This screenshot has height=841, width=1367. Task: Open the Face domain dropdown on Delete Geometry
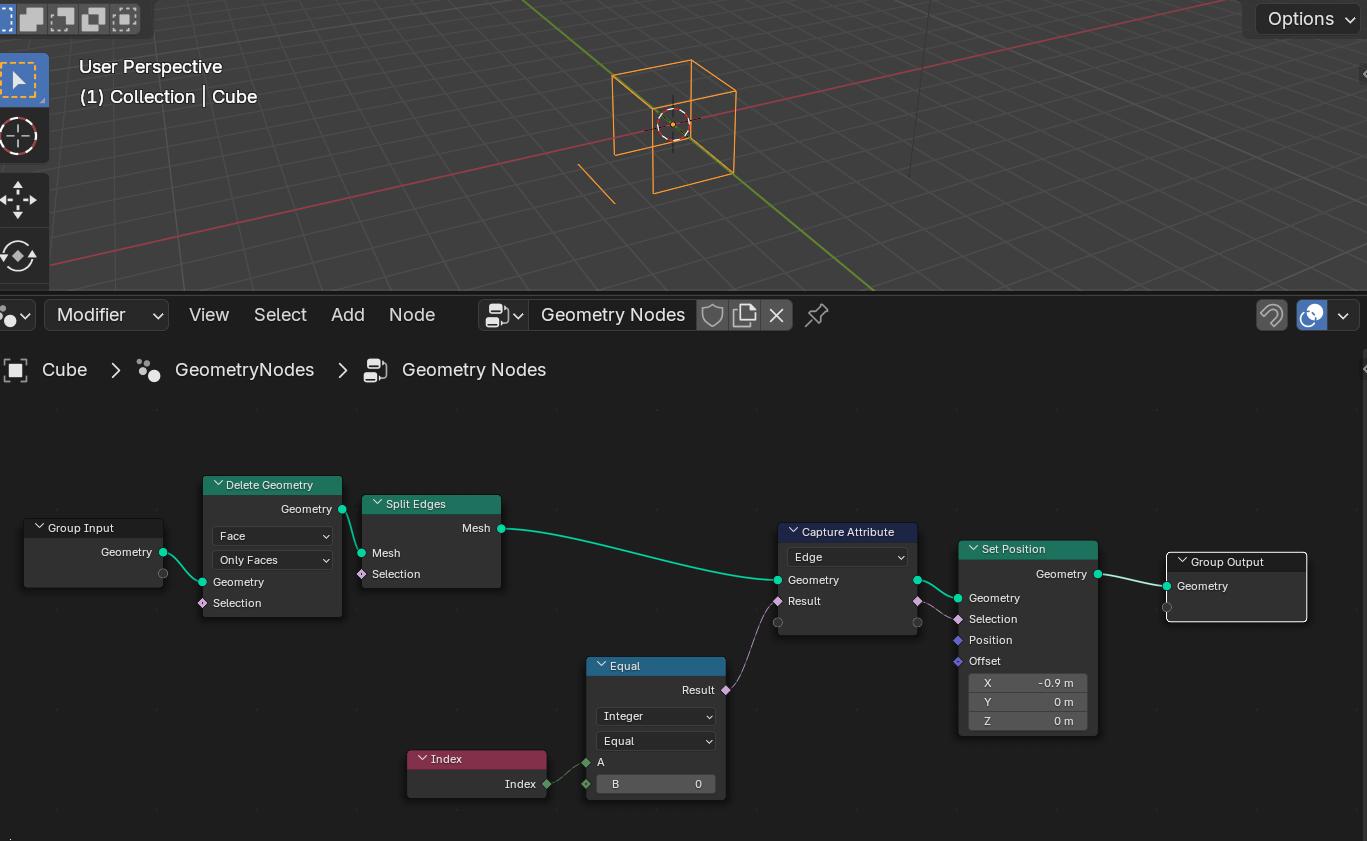[x=272, y=536]
